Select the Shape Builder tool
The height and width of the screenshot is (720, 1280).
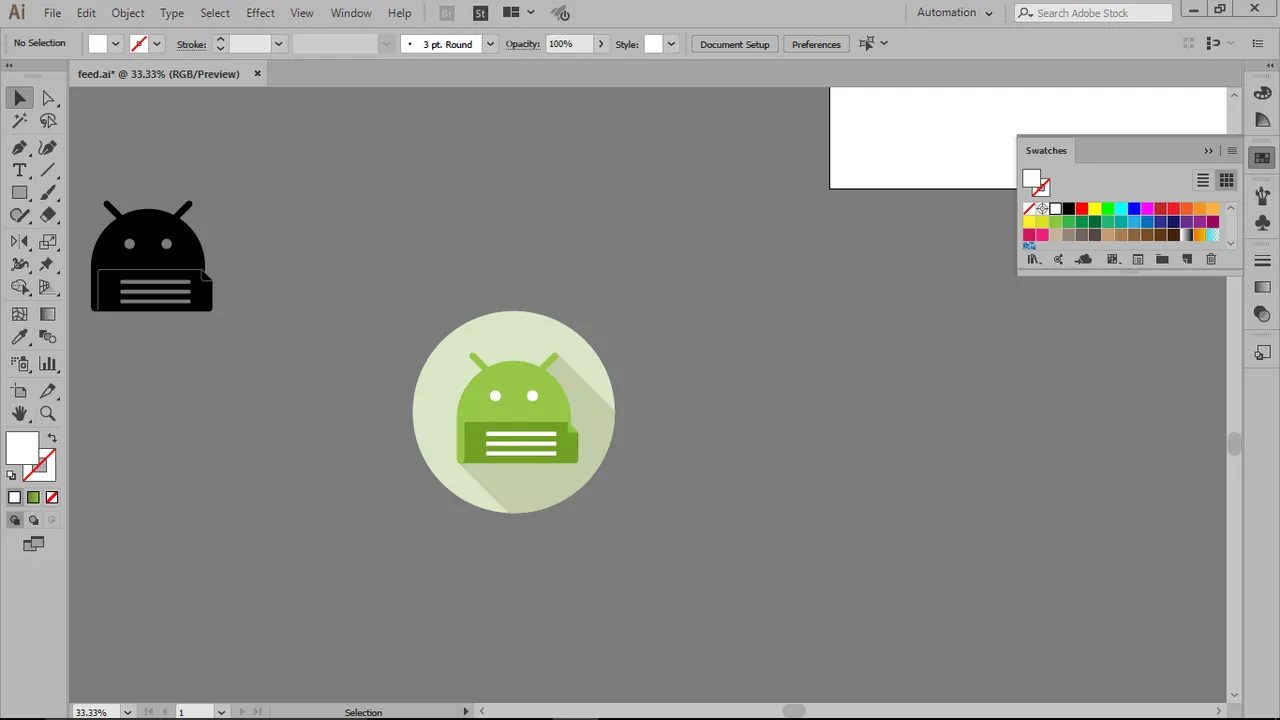tap(20, 288)
